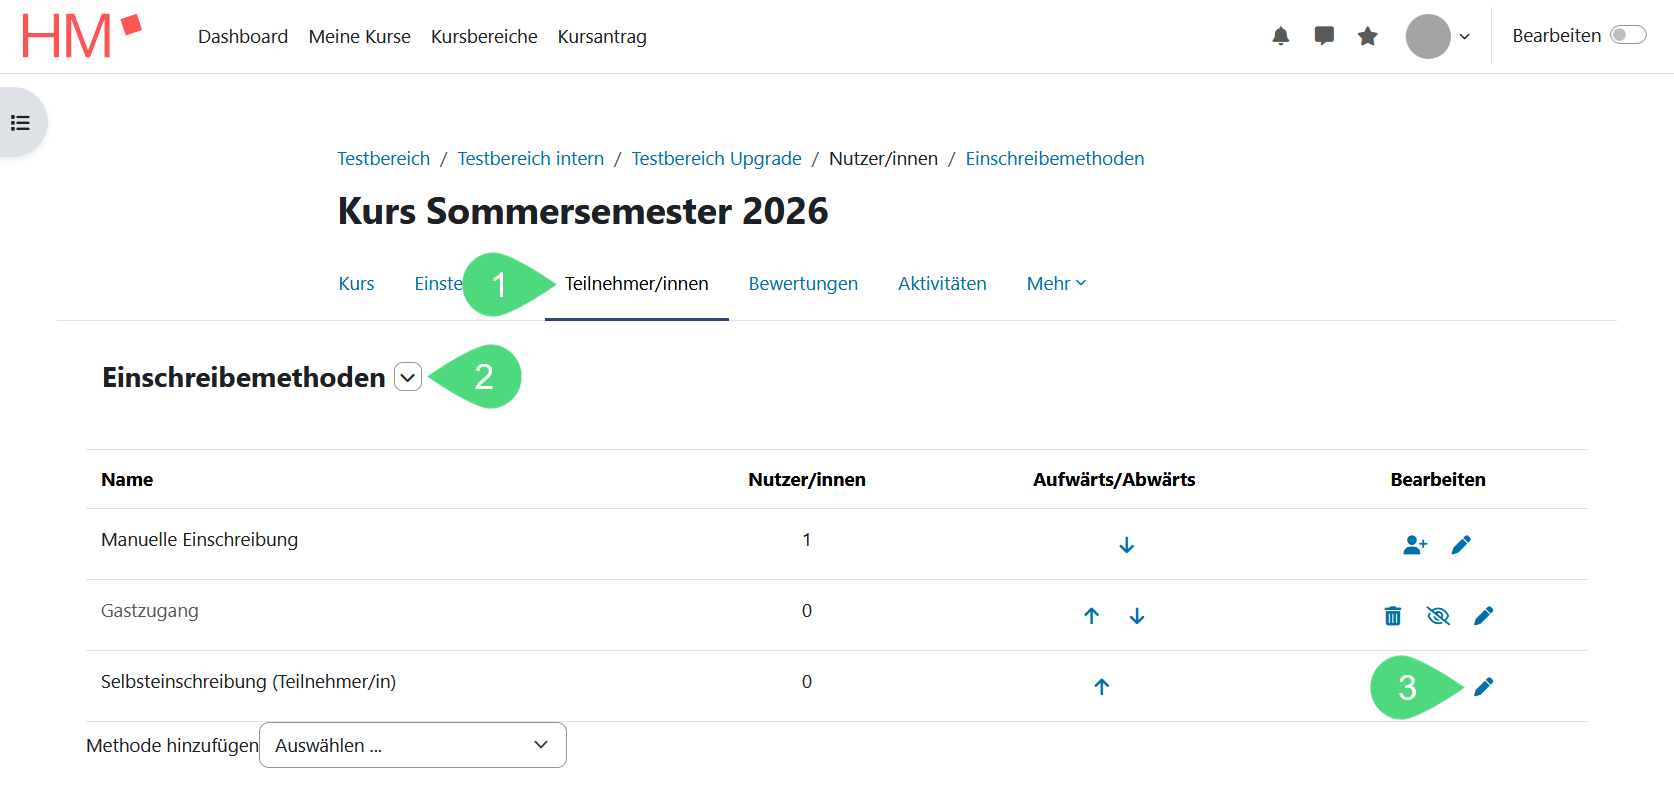Follow the Testbereich Upgrade breadcrumb link

(x=716, y=159)
